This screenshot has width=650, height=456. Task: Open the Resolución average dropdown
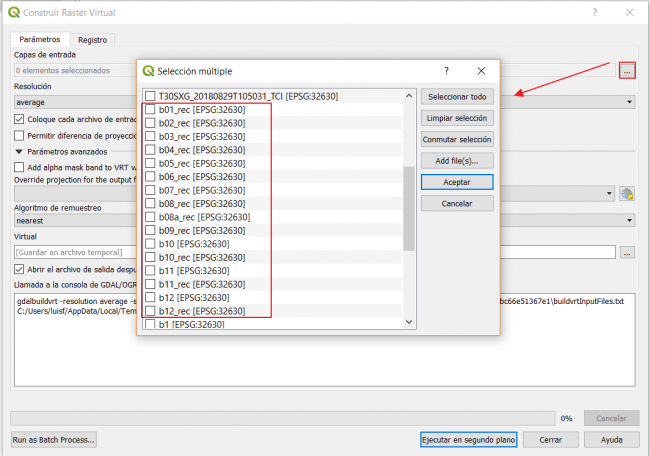tap(629, 102)
